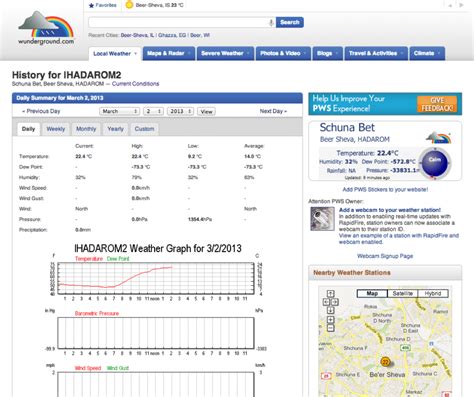Image resolution: width=474 pixels, height=397 pixels.
Task: Click into the city search field
Action: pos(178,22)
